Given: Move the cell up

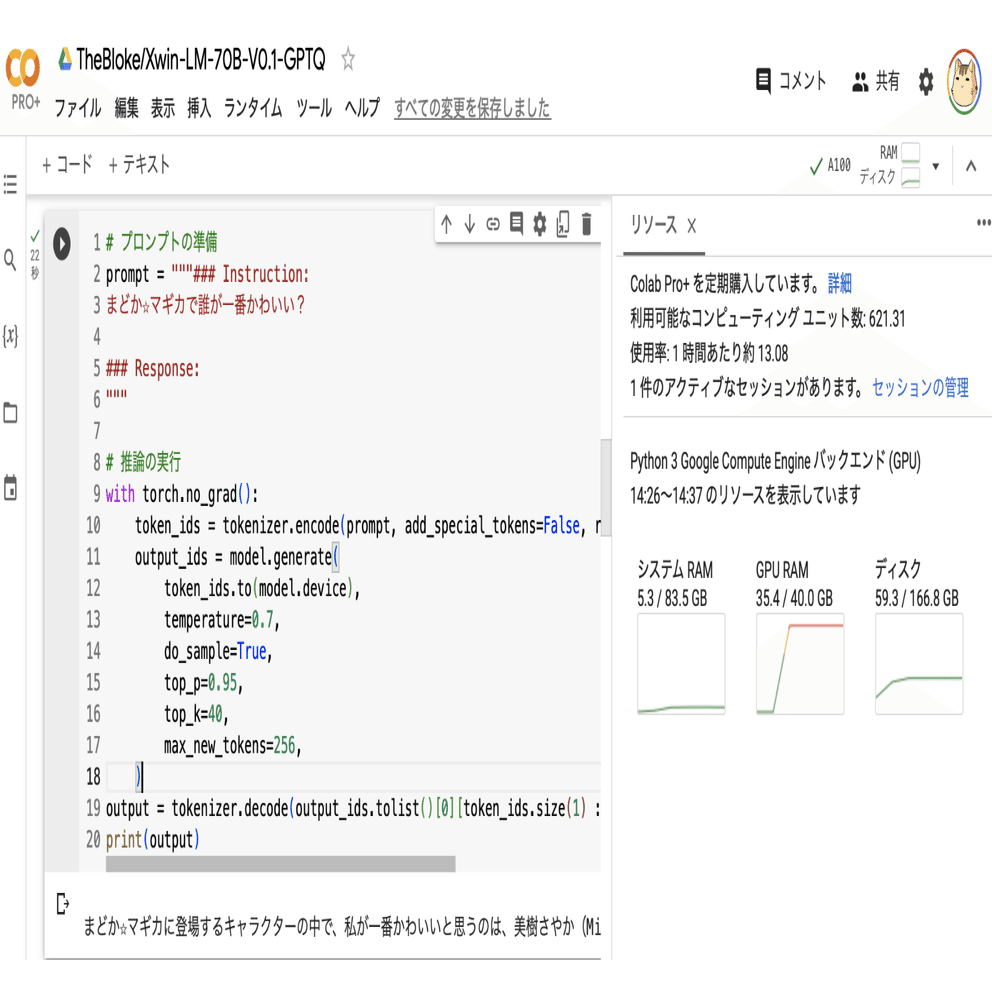Looking at the screenshot, I should coord(447,224).
